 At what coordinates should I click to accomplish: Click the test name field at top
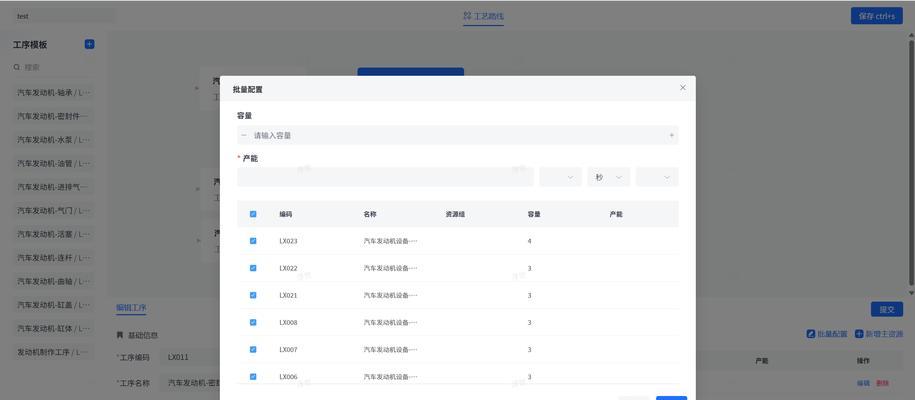point(63,16)
